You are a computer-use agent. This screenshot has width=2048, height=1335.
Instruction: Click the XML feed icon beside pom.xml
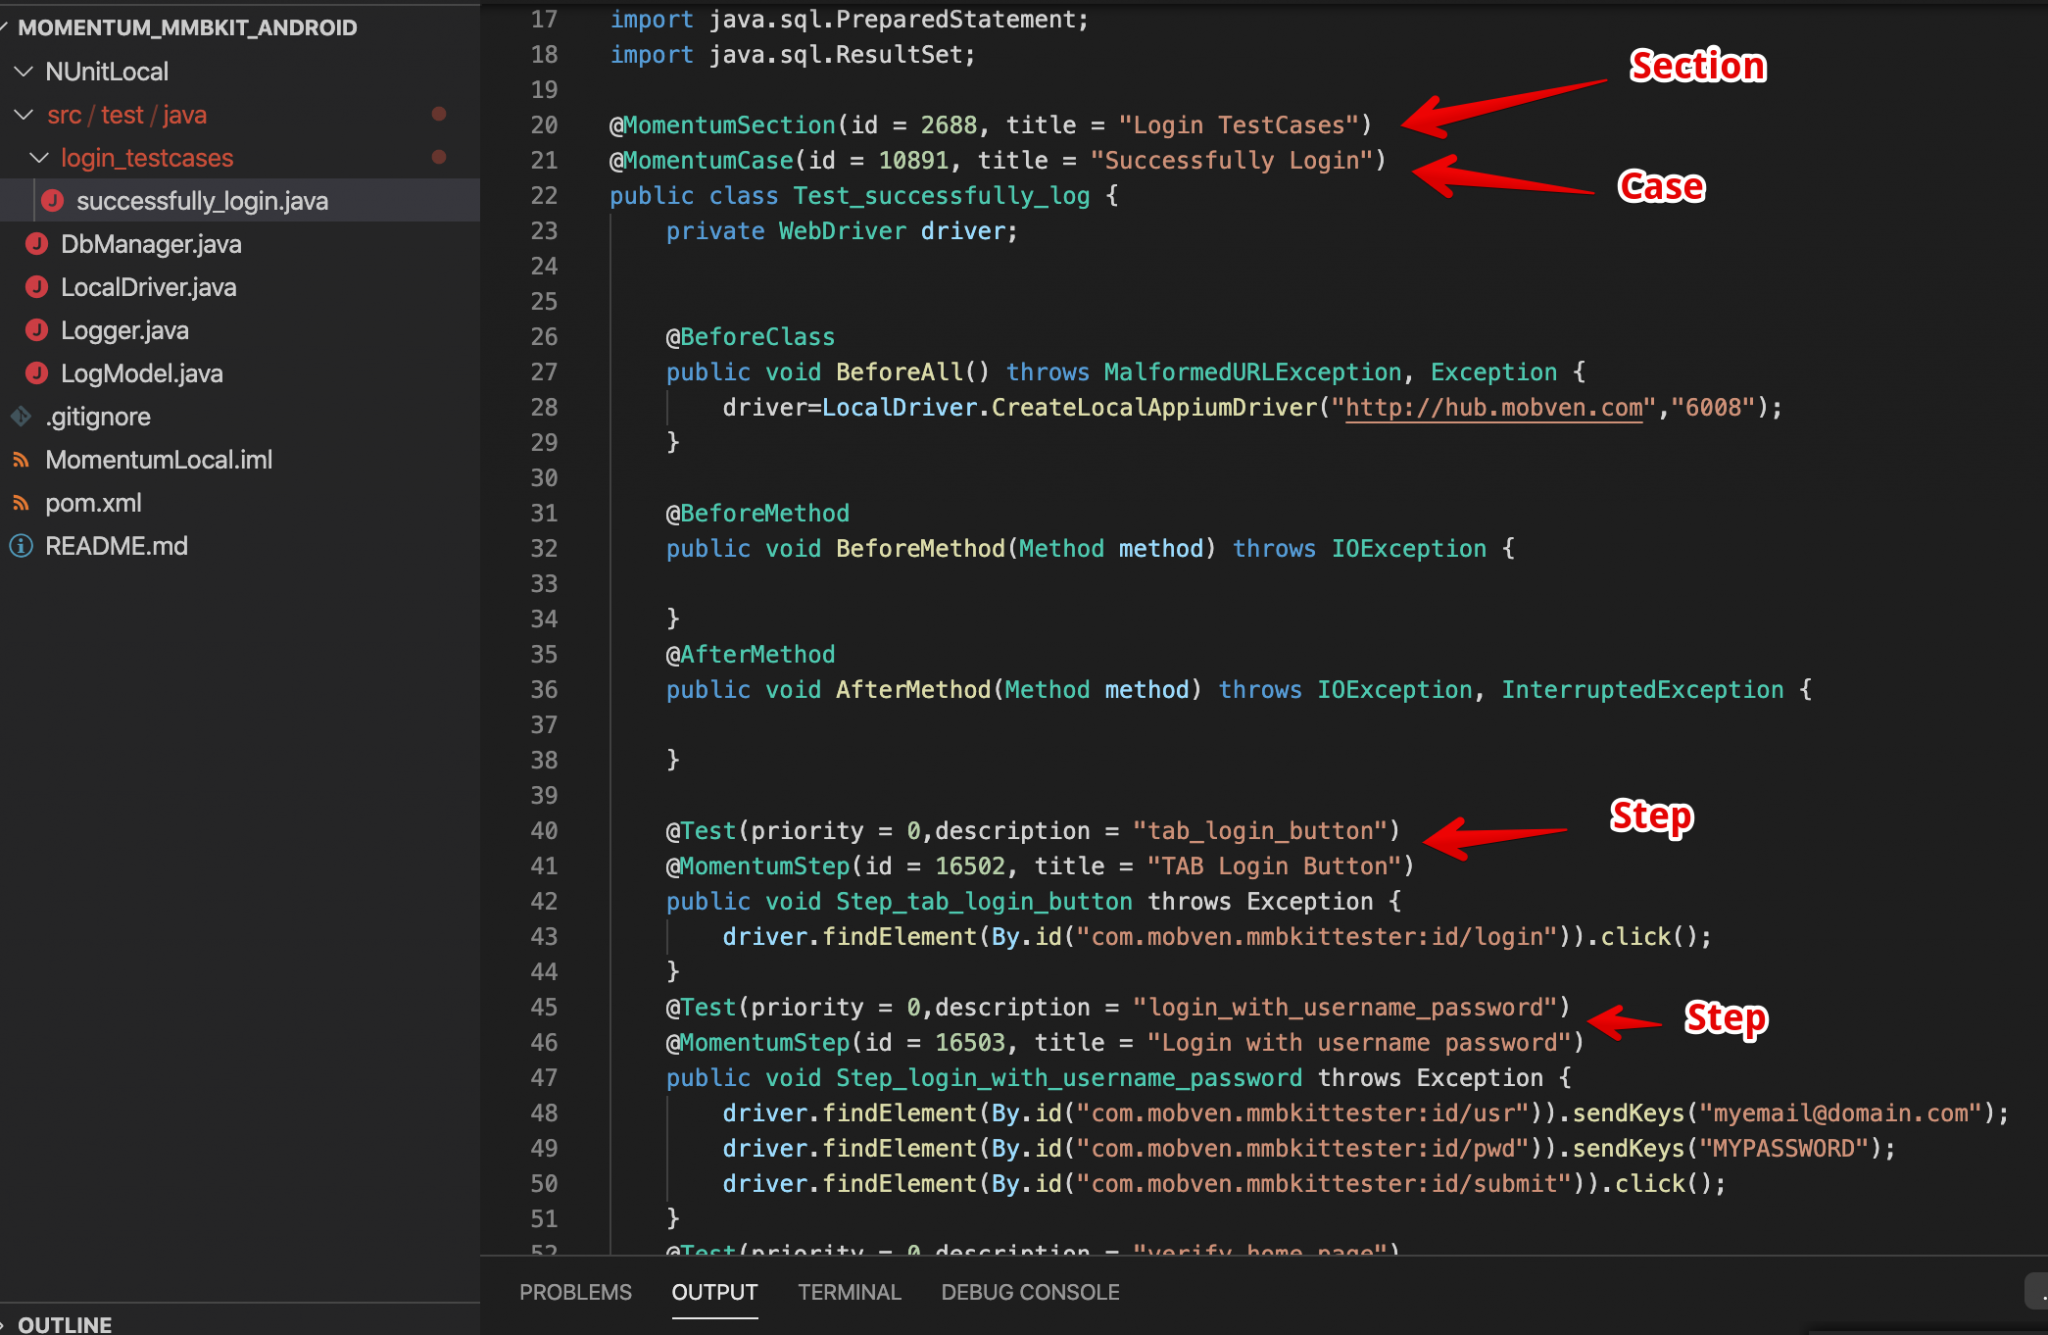coord(22,502)
